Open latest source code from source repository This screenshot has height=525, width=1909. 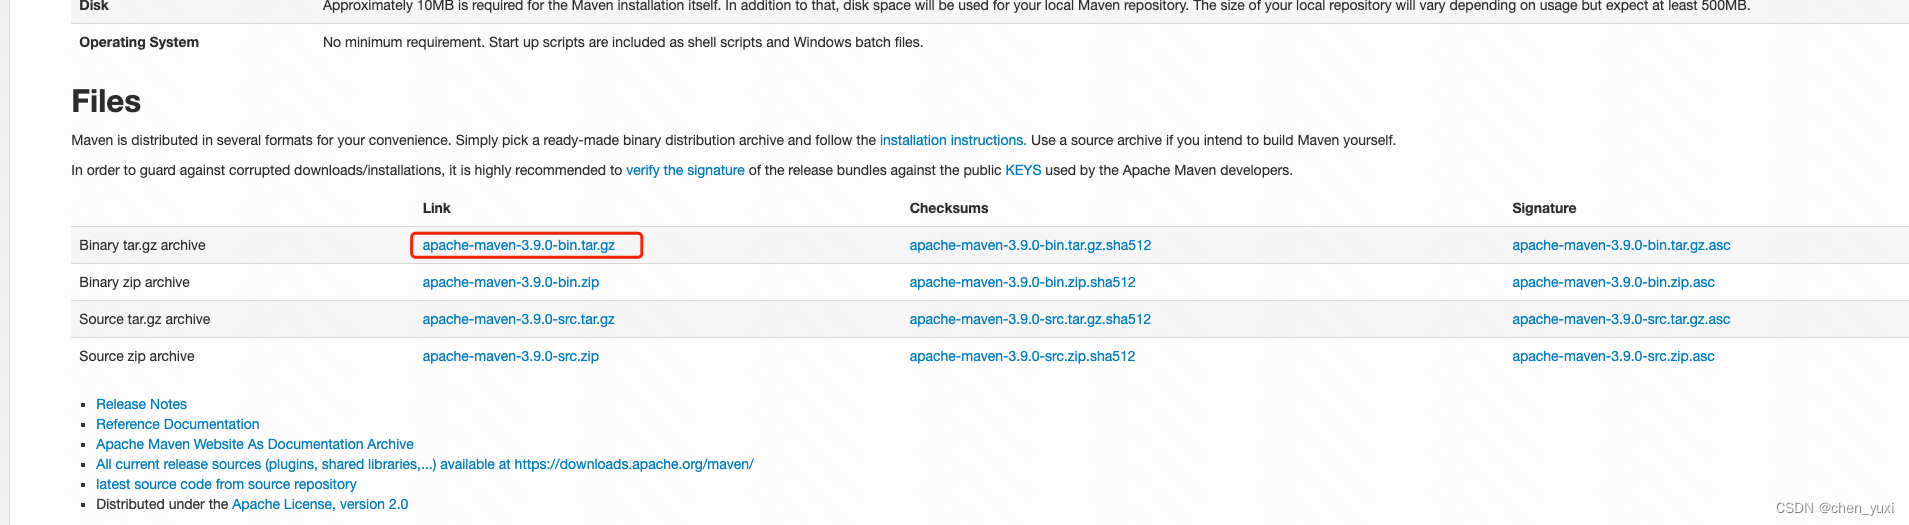226,484
